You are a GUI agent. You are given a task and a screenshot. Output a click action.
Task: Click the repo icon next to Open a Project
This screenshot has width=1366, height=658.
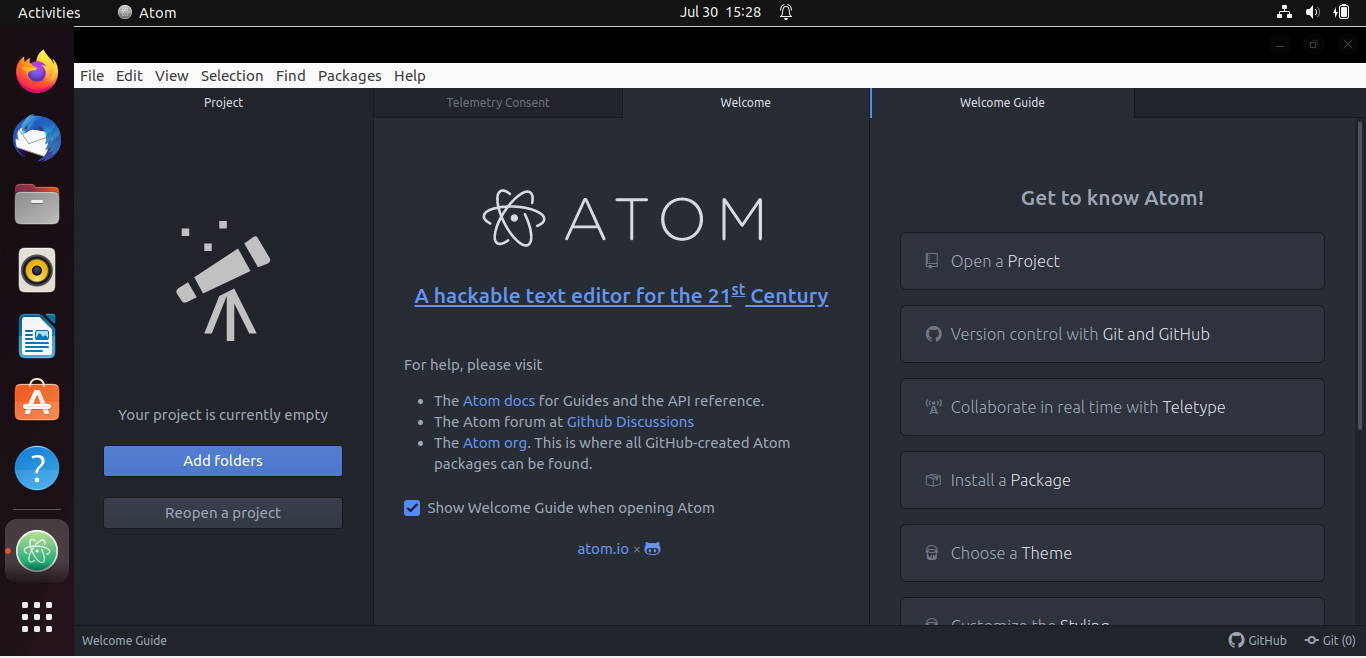932,261
